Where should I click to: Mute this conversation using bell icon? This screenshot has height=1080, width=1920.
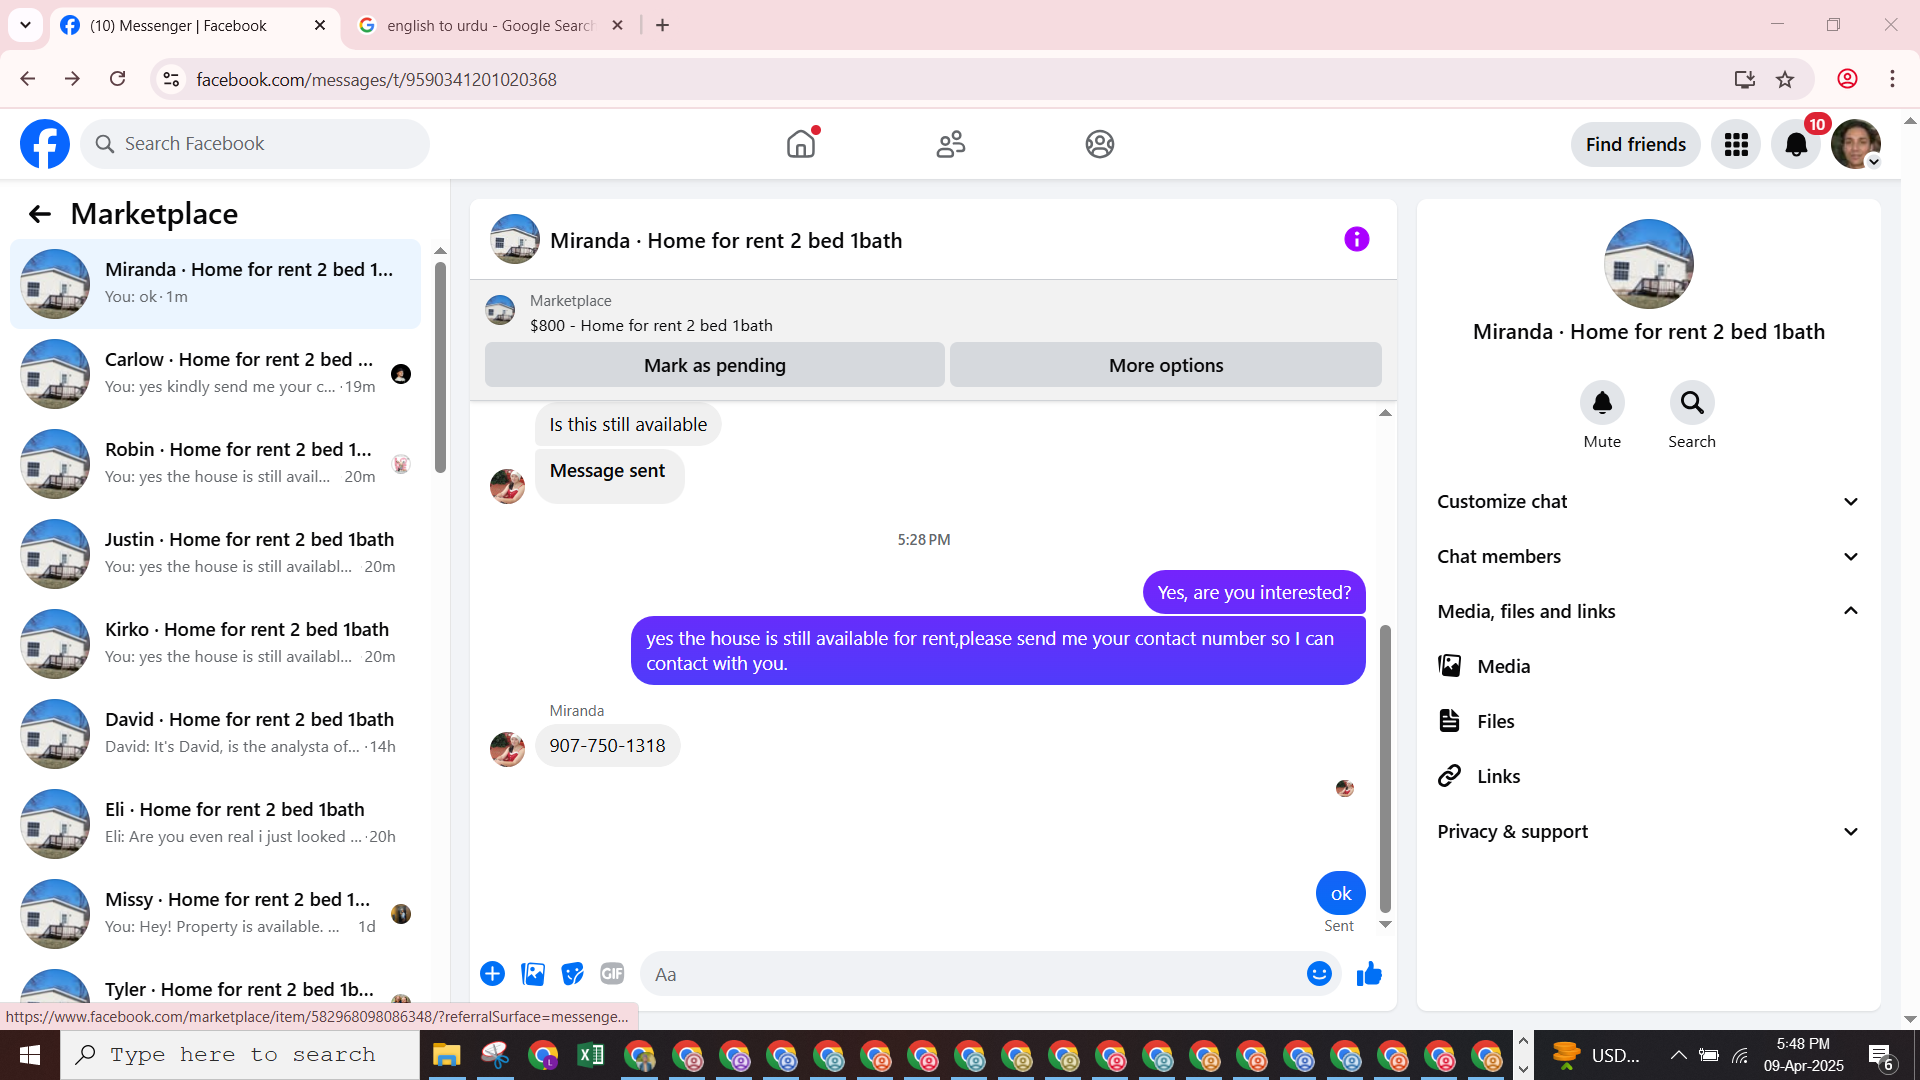(x=1602, y=403)
